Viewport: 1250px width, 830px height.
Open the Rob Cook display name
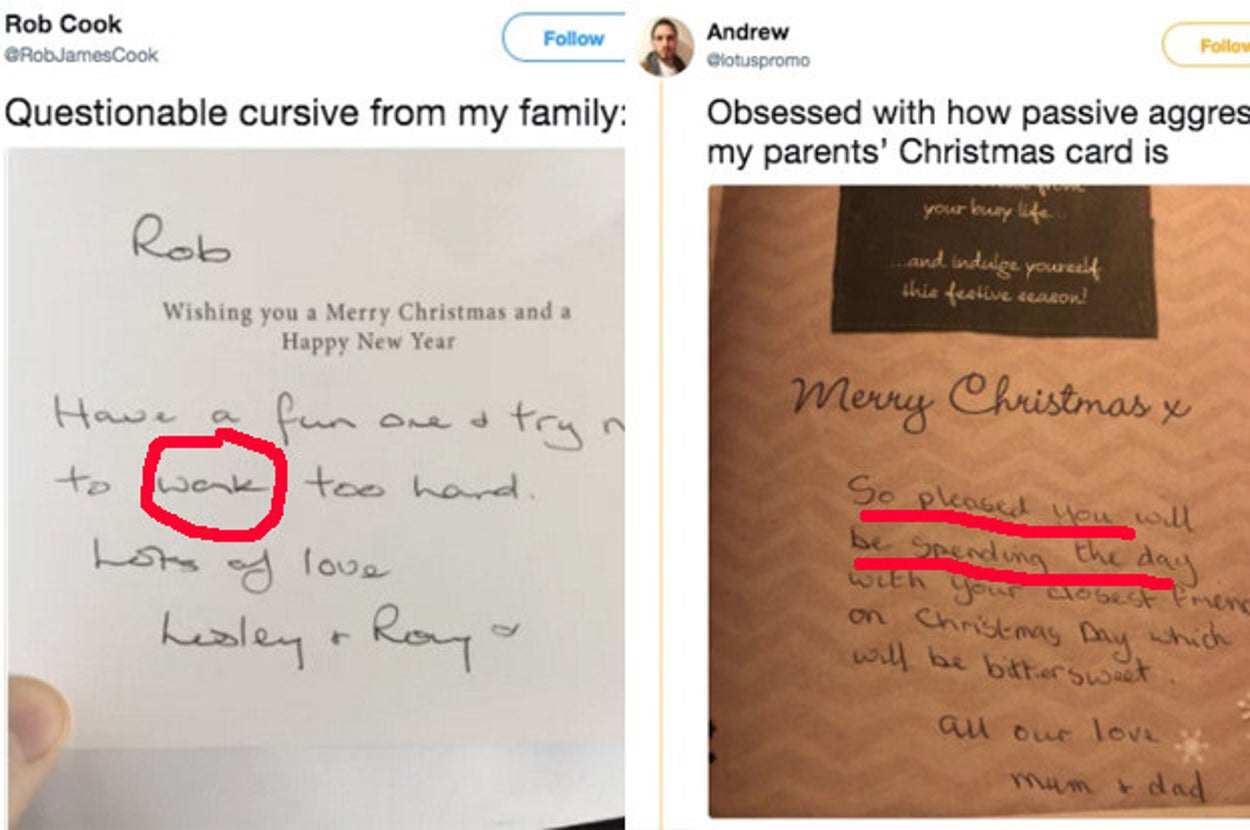[64, 24]
